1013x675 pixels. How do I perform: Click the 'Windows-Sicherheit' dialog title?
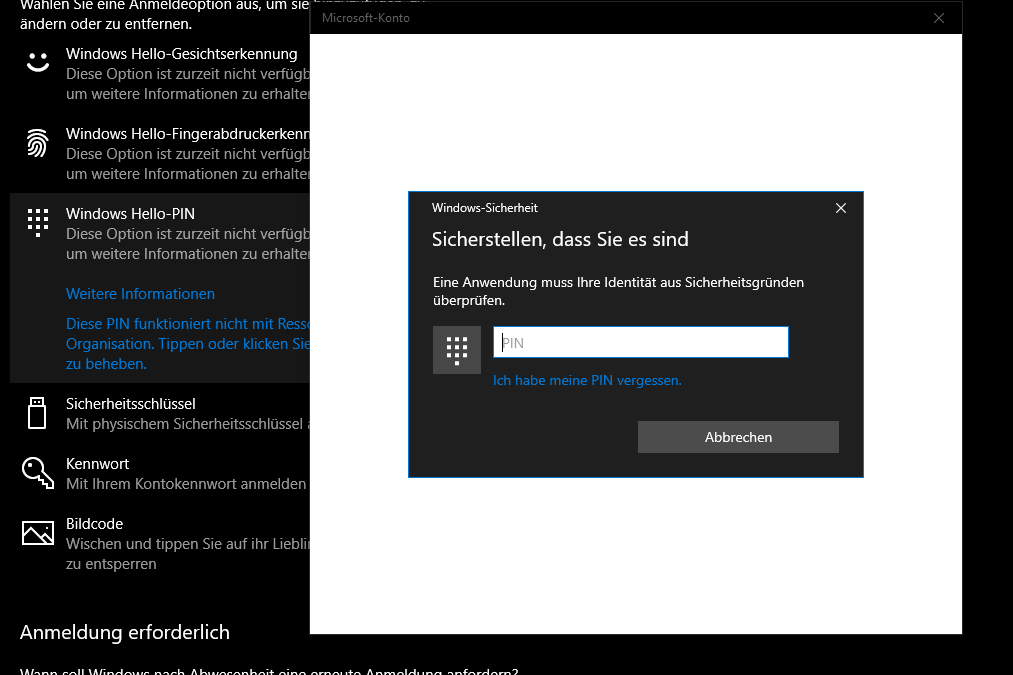(485, 208)
